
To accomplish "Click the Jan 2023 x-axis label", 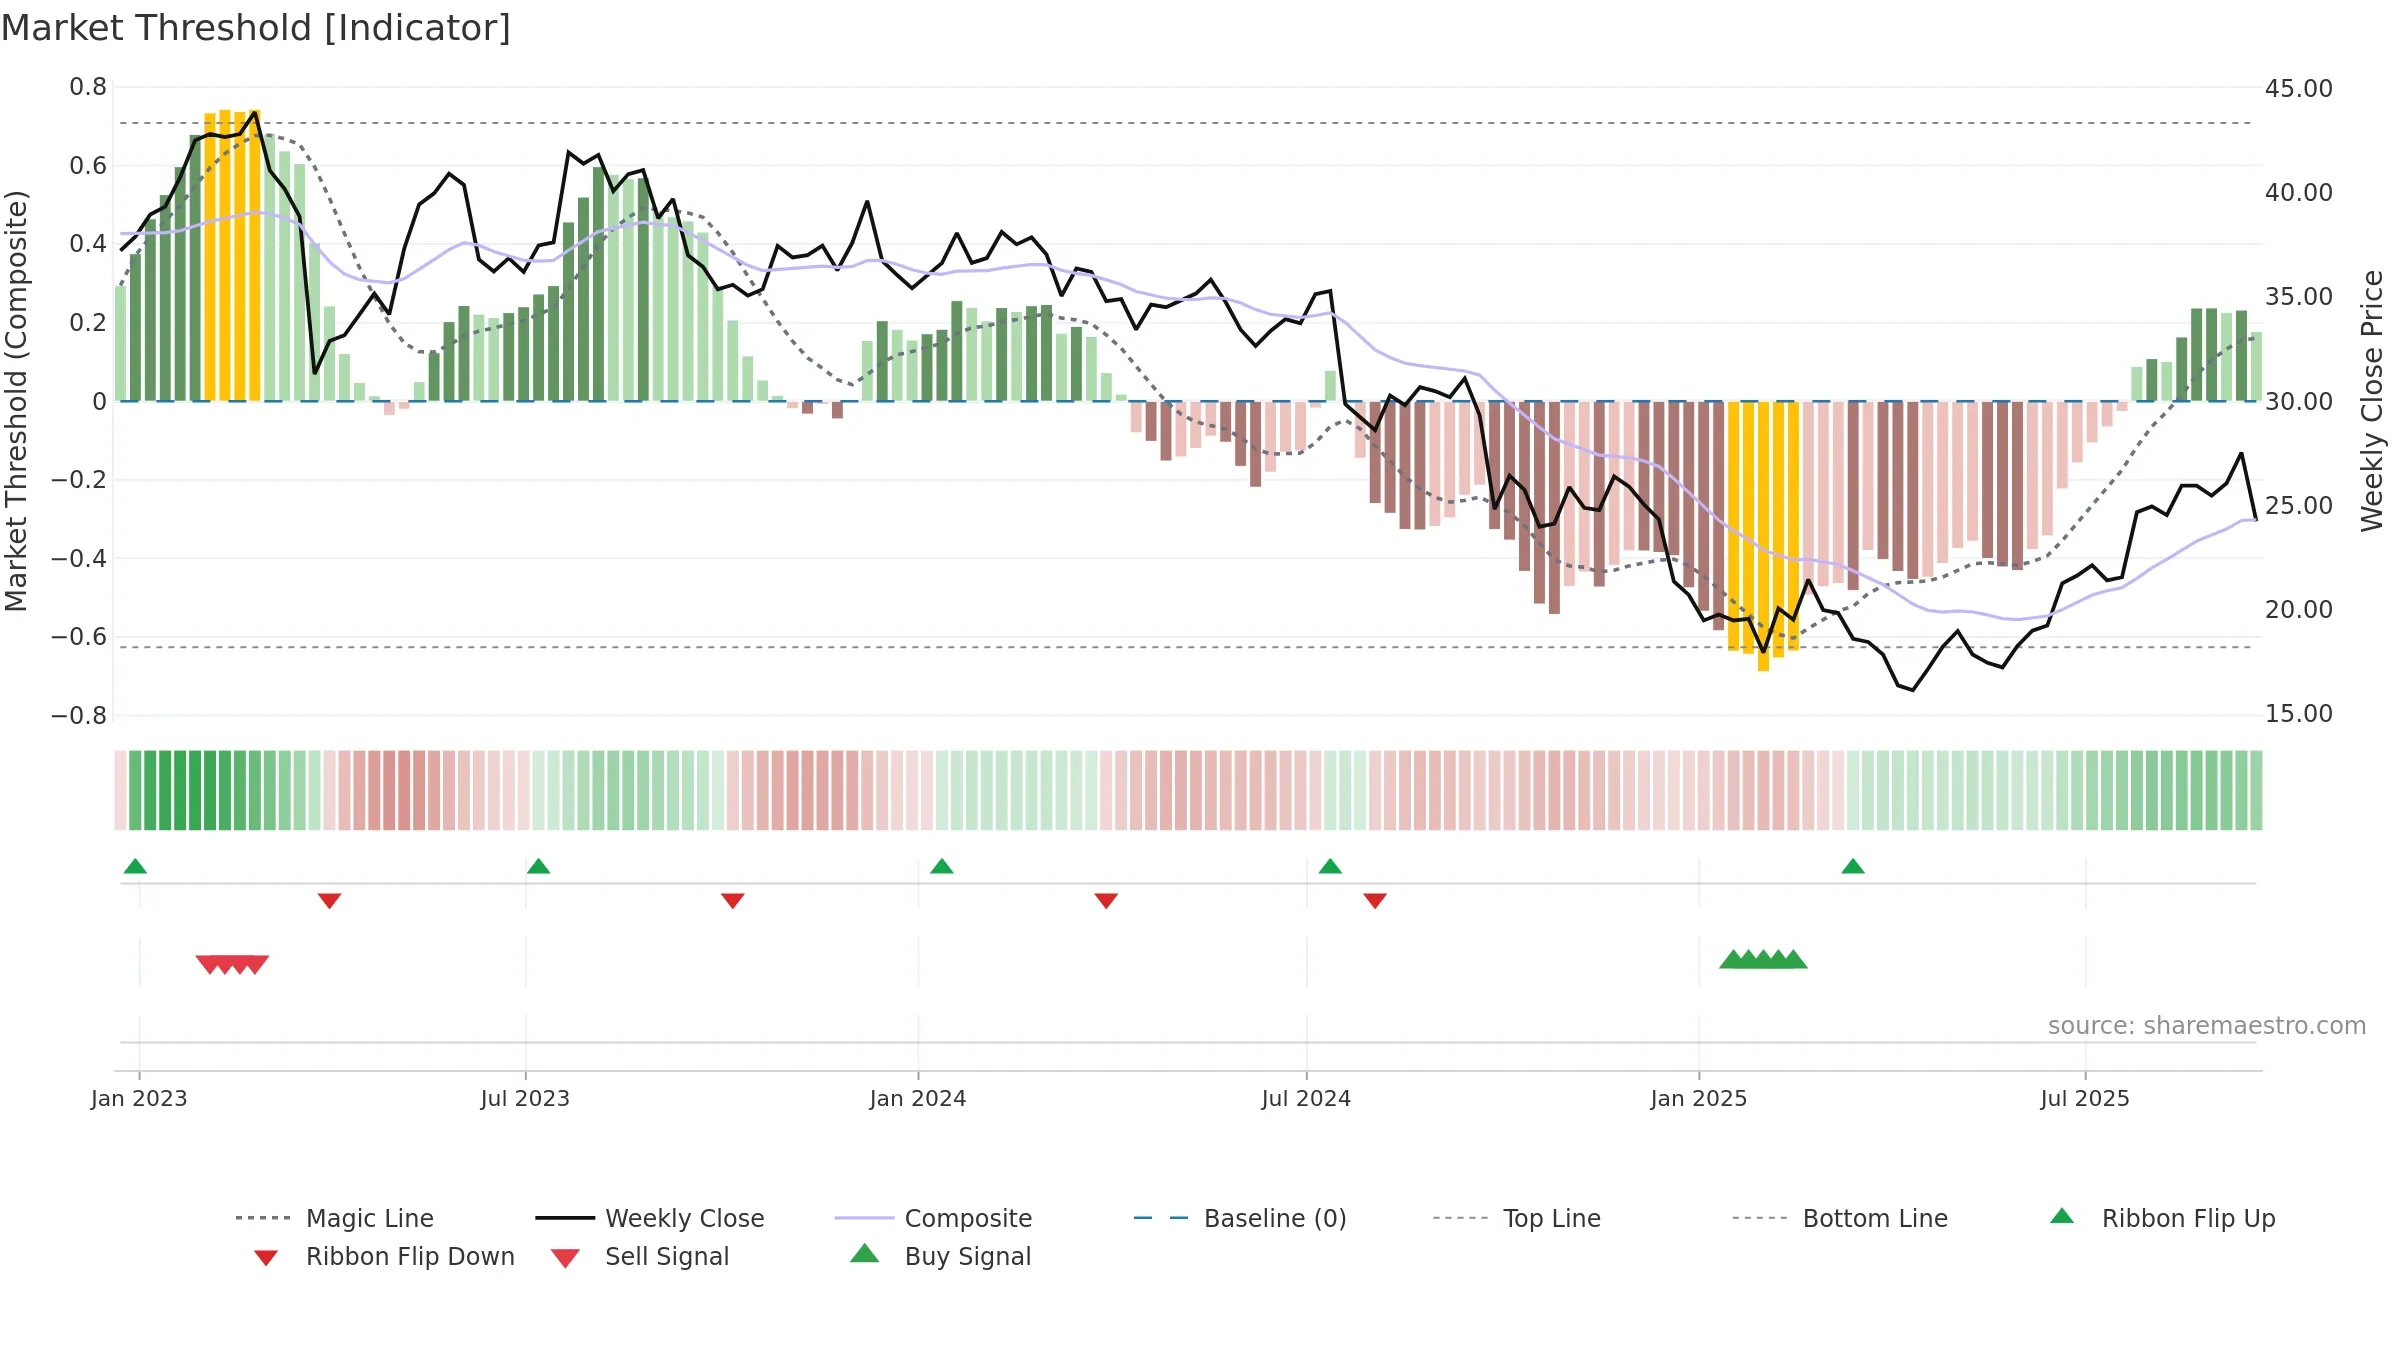I will [x=139, y=1098].
